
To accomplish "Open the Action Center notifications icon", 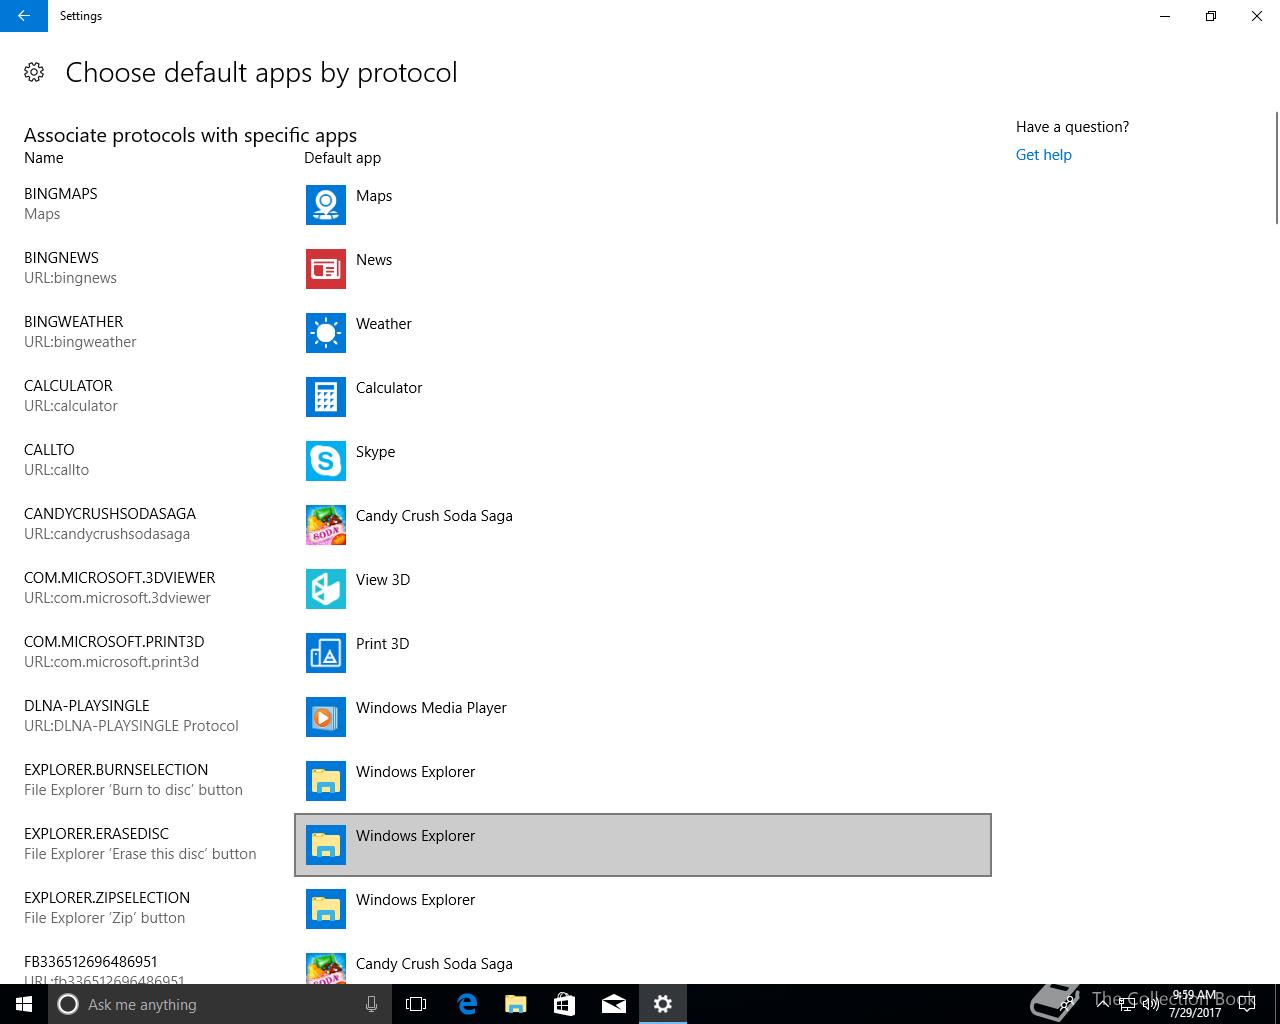I will 1246,1004.
